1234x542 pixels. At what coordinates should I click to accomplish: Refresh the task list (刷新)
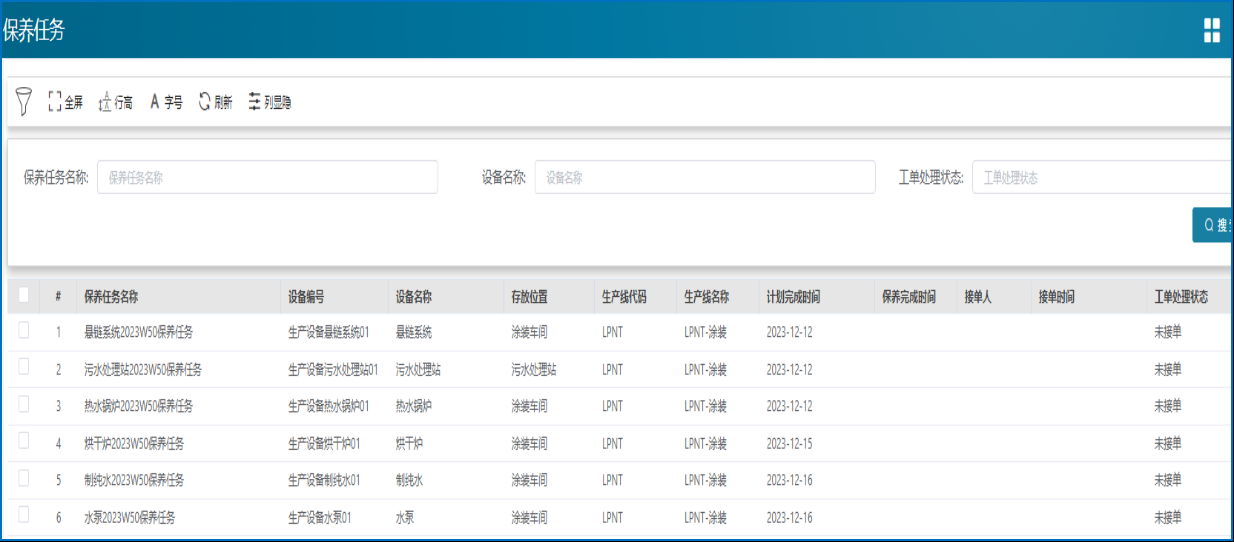click(x=215, y=102)
